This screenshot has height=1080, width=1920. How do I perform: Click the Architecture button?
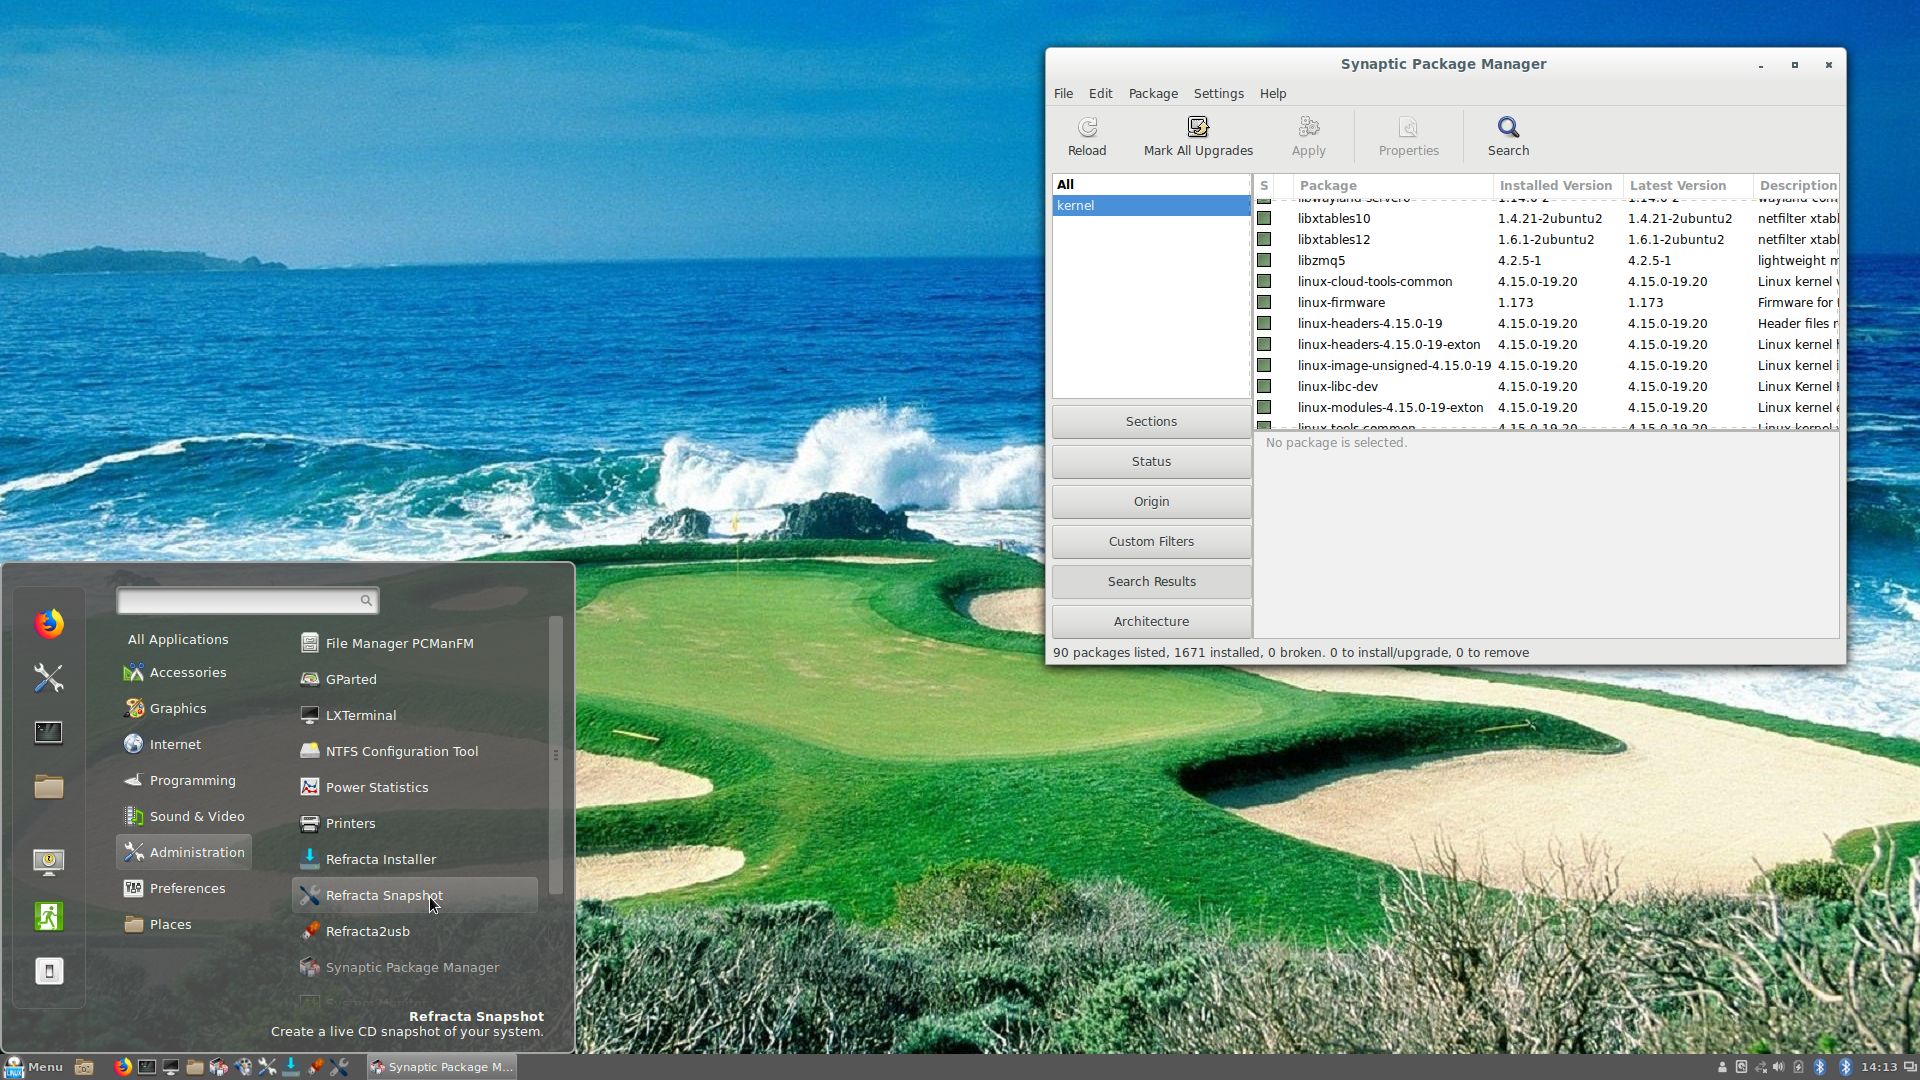(x=1150, y=621)
